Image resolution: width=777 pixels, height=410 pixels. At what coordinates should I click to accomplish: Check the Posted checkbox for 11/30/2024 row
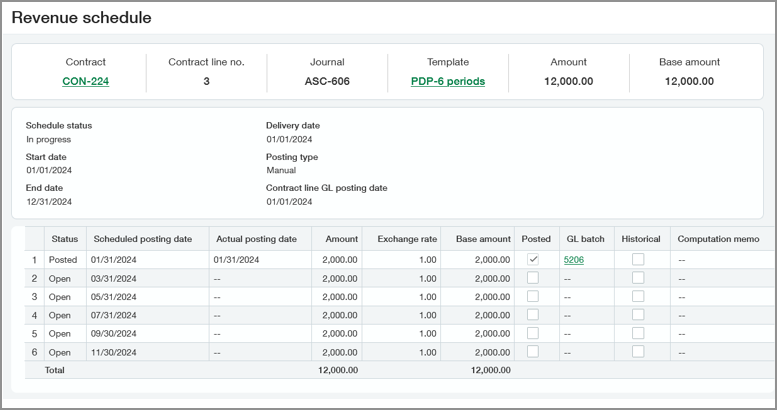(533, 351)
